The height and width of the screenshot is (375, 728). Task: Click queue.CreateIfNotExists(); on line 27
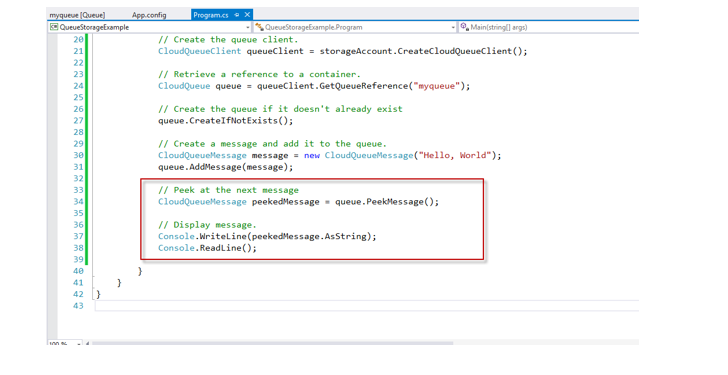point(226,121)
